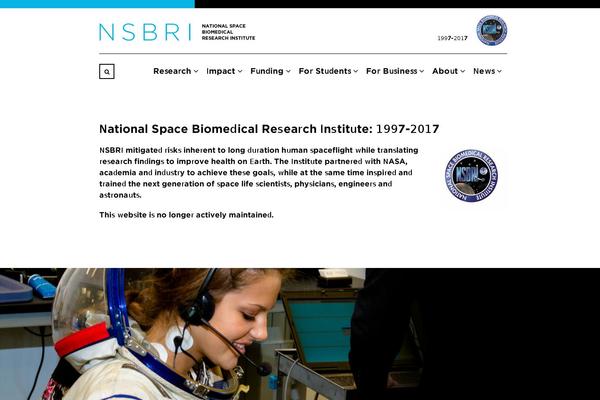
Task: Click the NSBRI round emblem in header
Action: pyautogui.click(x=492, y=31)
